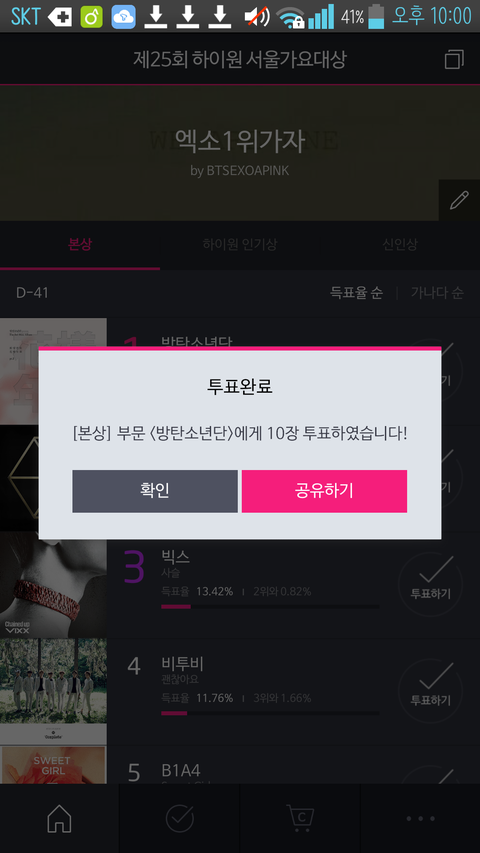This screenshot has width=480, height=853.
Task: Tap the 확인 confirm button
Action: [x=155, y=491]
